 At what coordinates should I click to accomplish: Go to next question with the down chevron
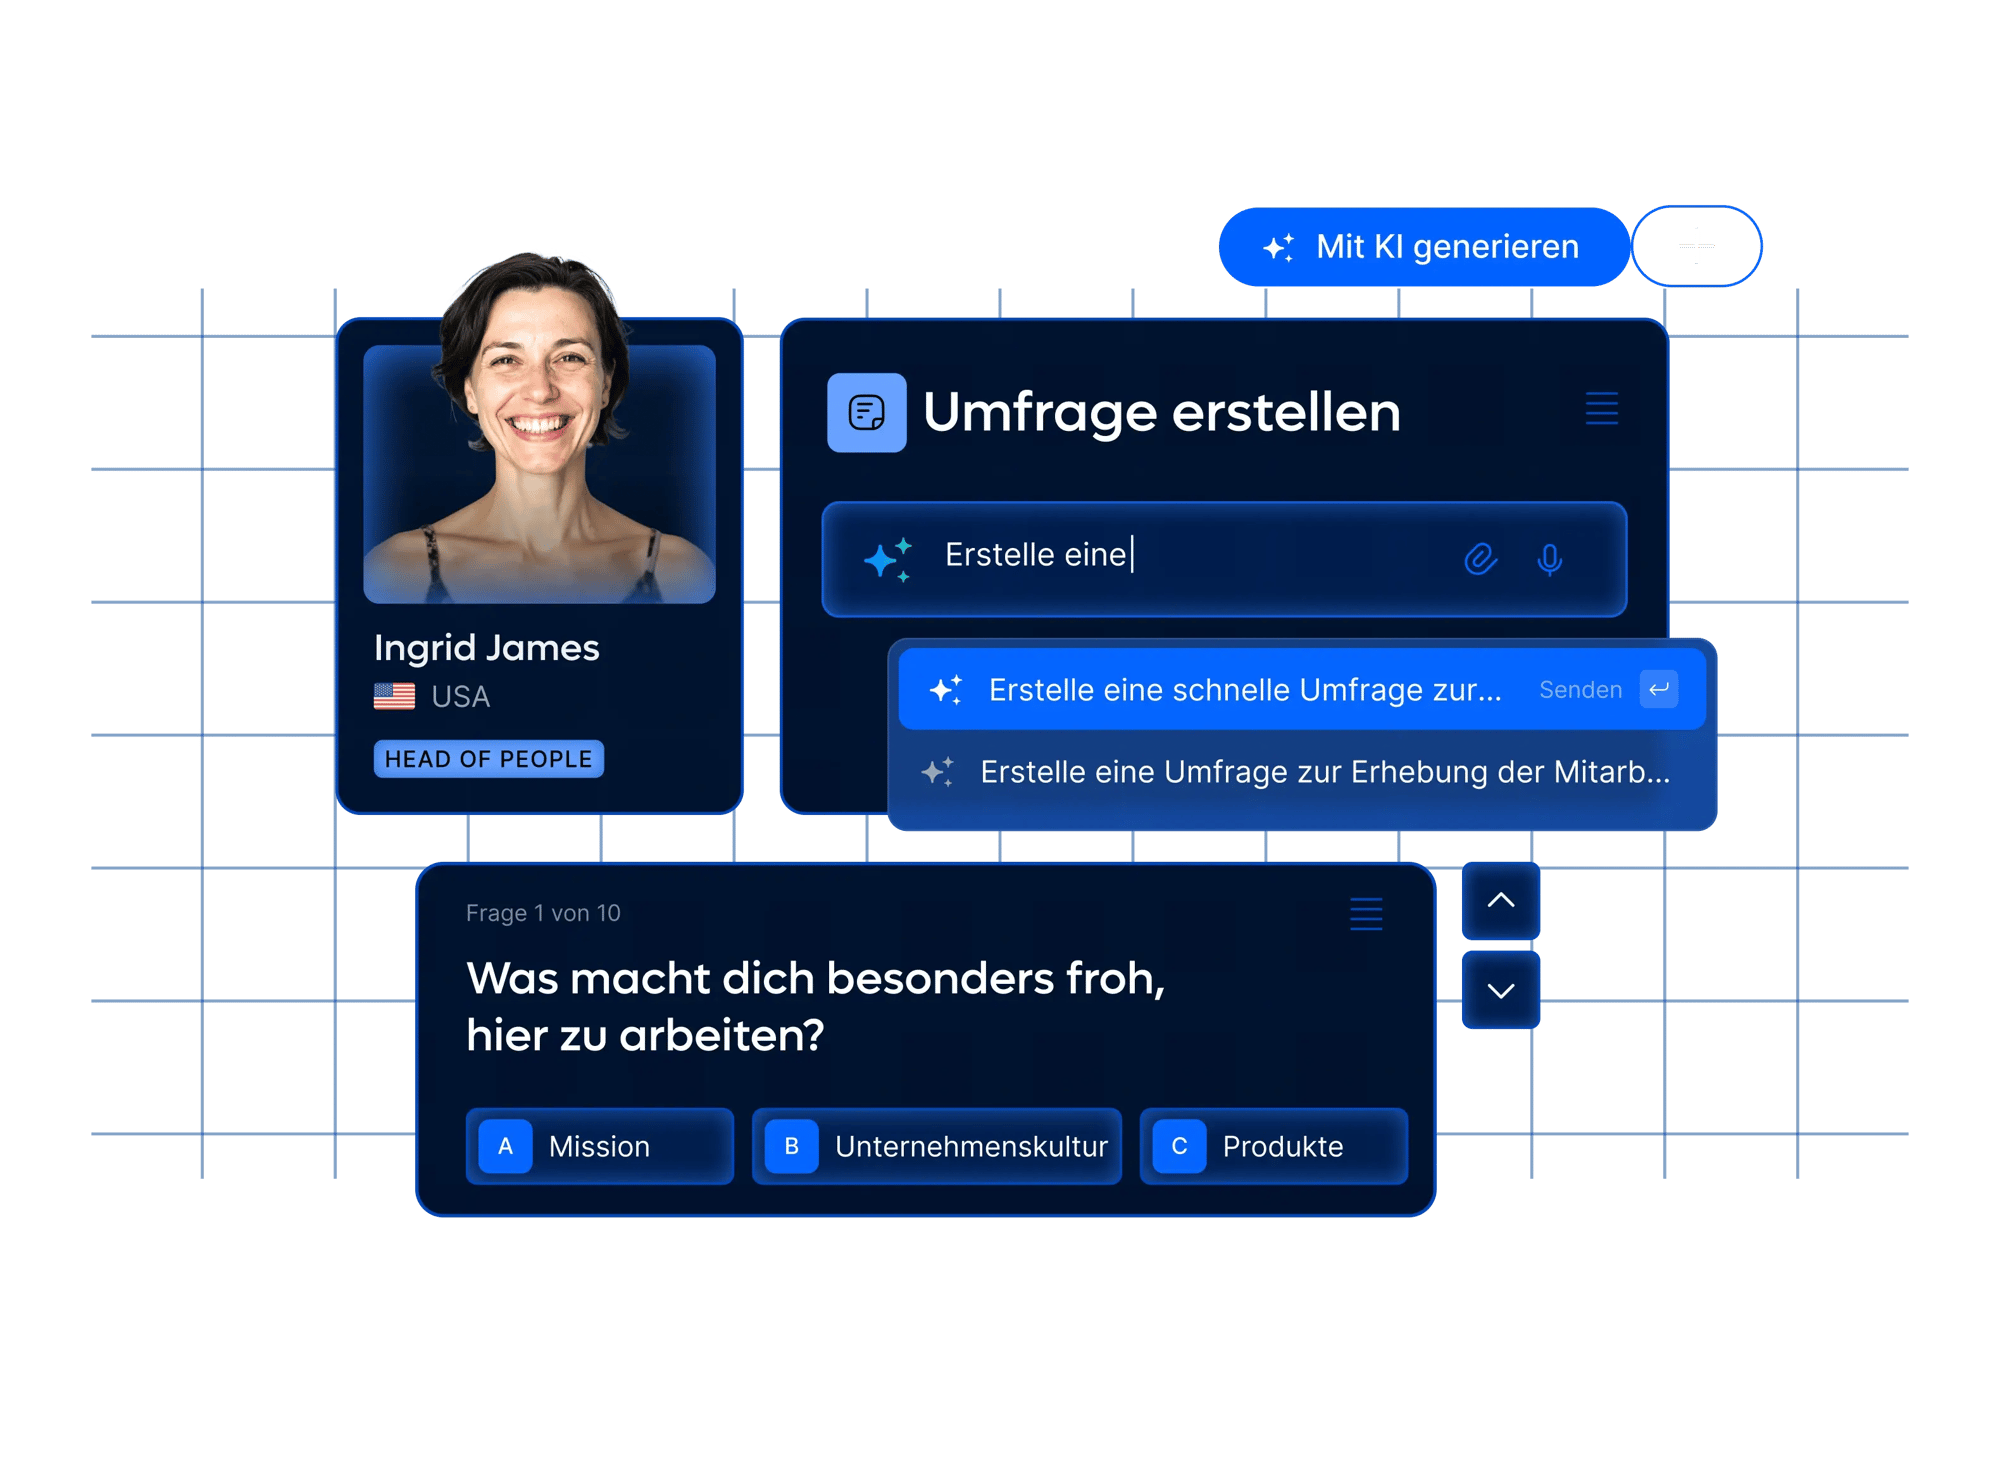coord(1501,990)
